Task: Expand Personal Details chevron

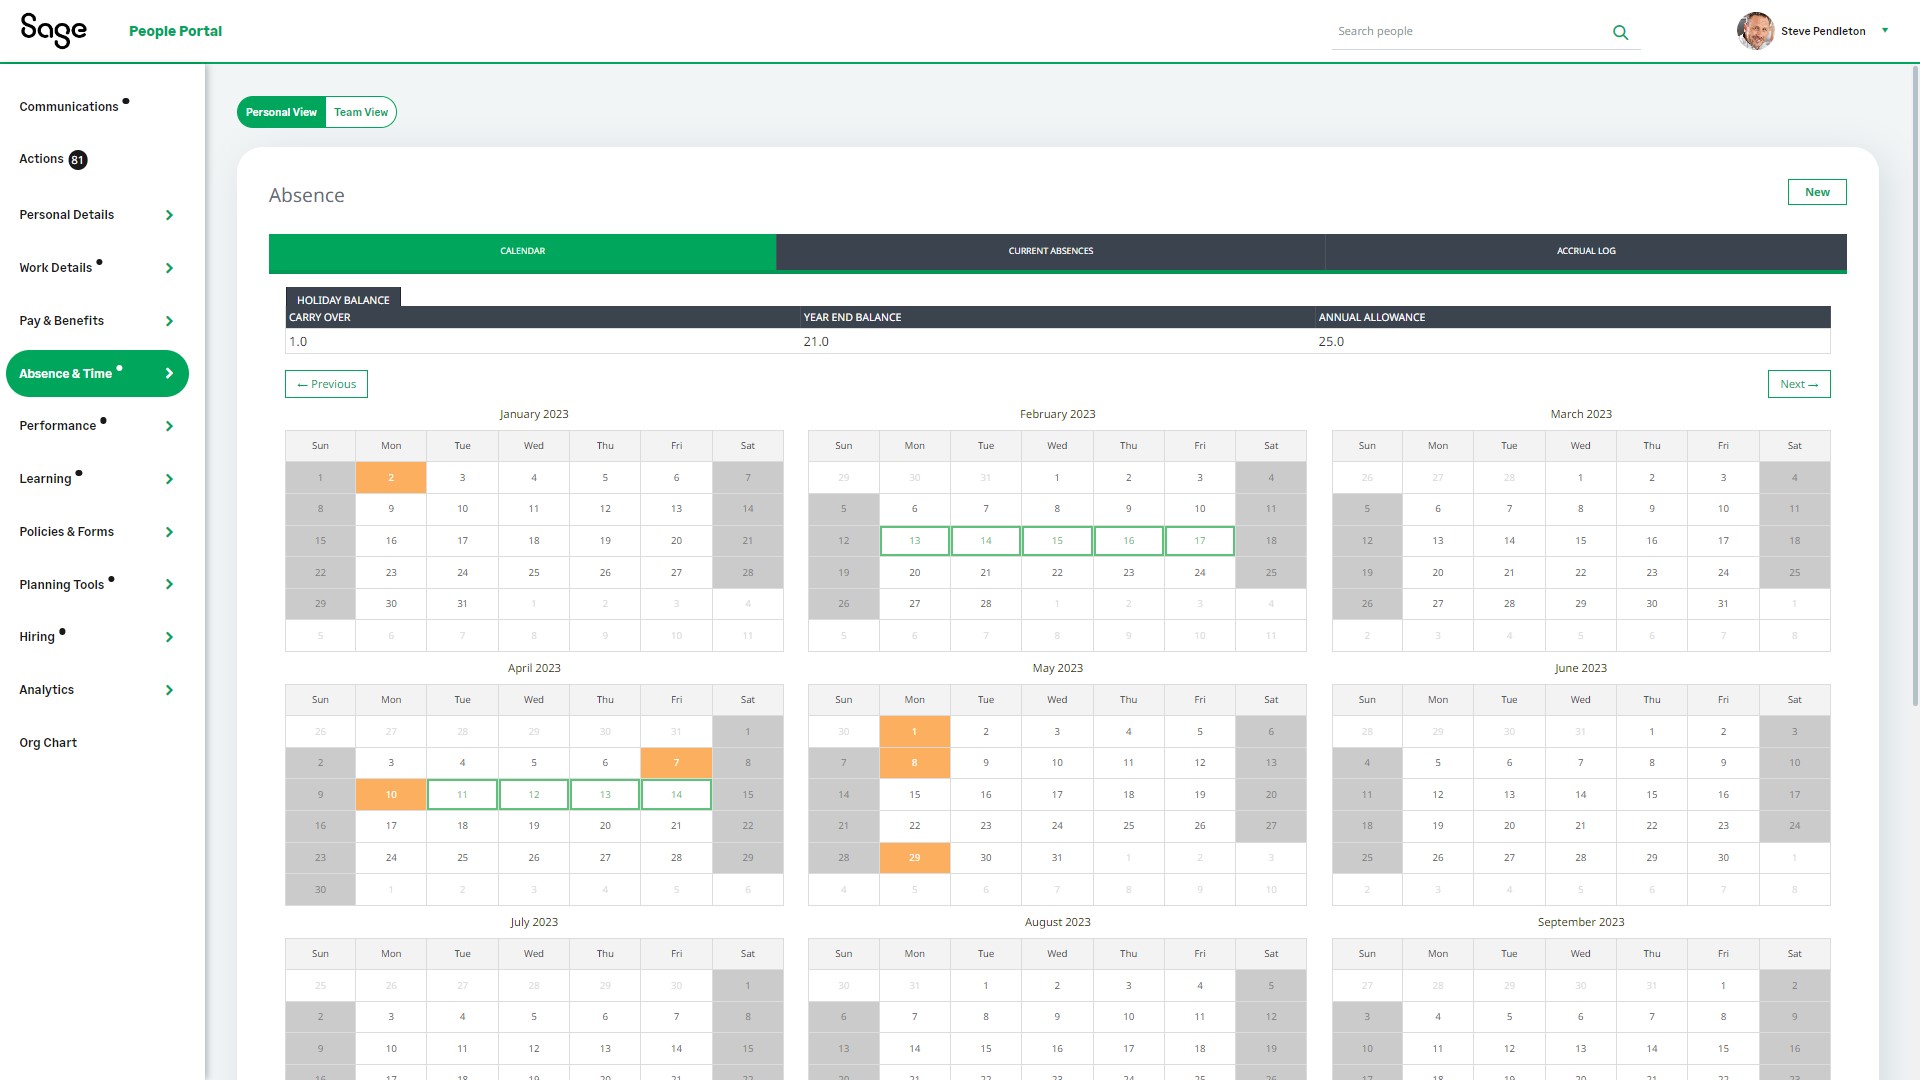Action: [169, 215]
